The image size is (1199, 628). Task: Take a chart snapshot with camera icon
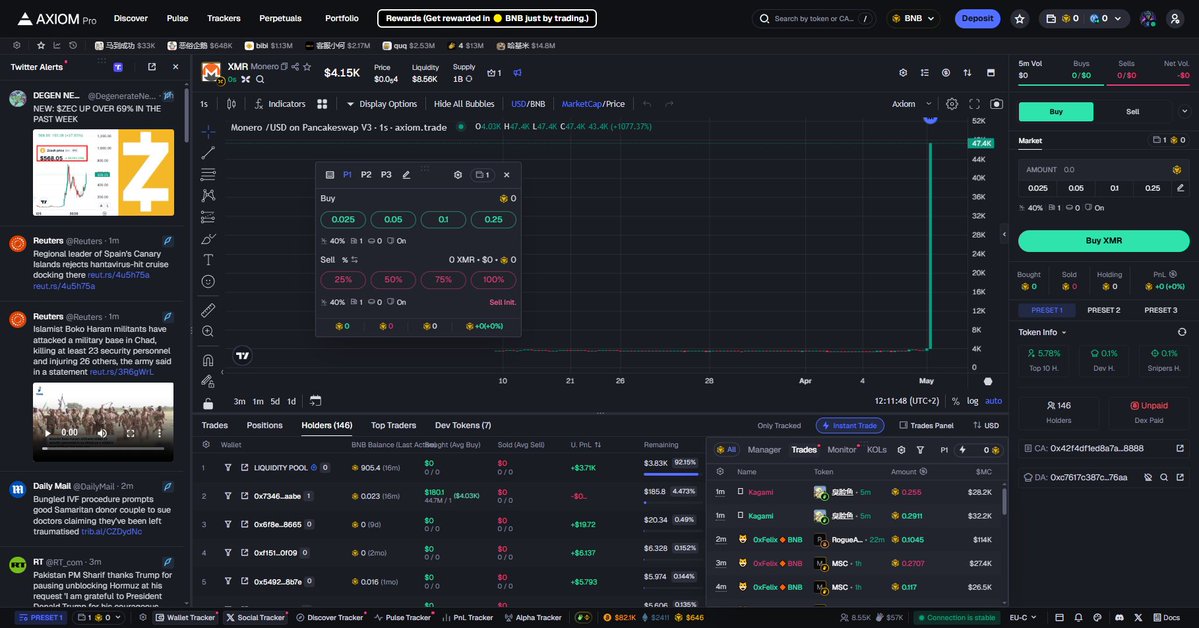(x=996, y=104)
